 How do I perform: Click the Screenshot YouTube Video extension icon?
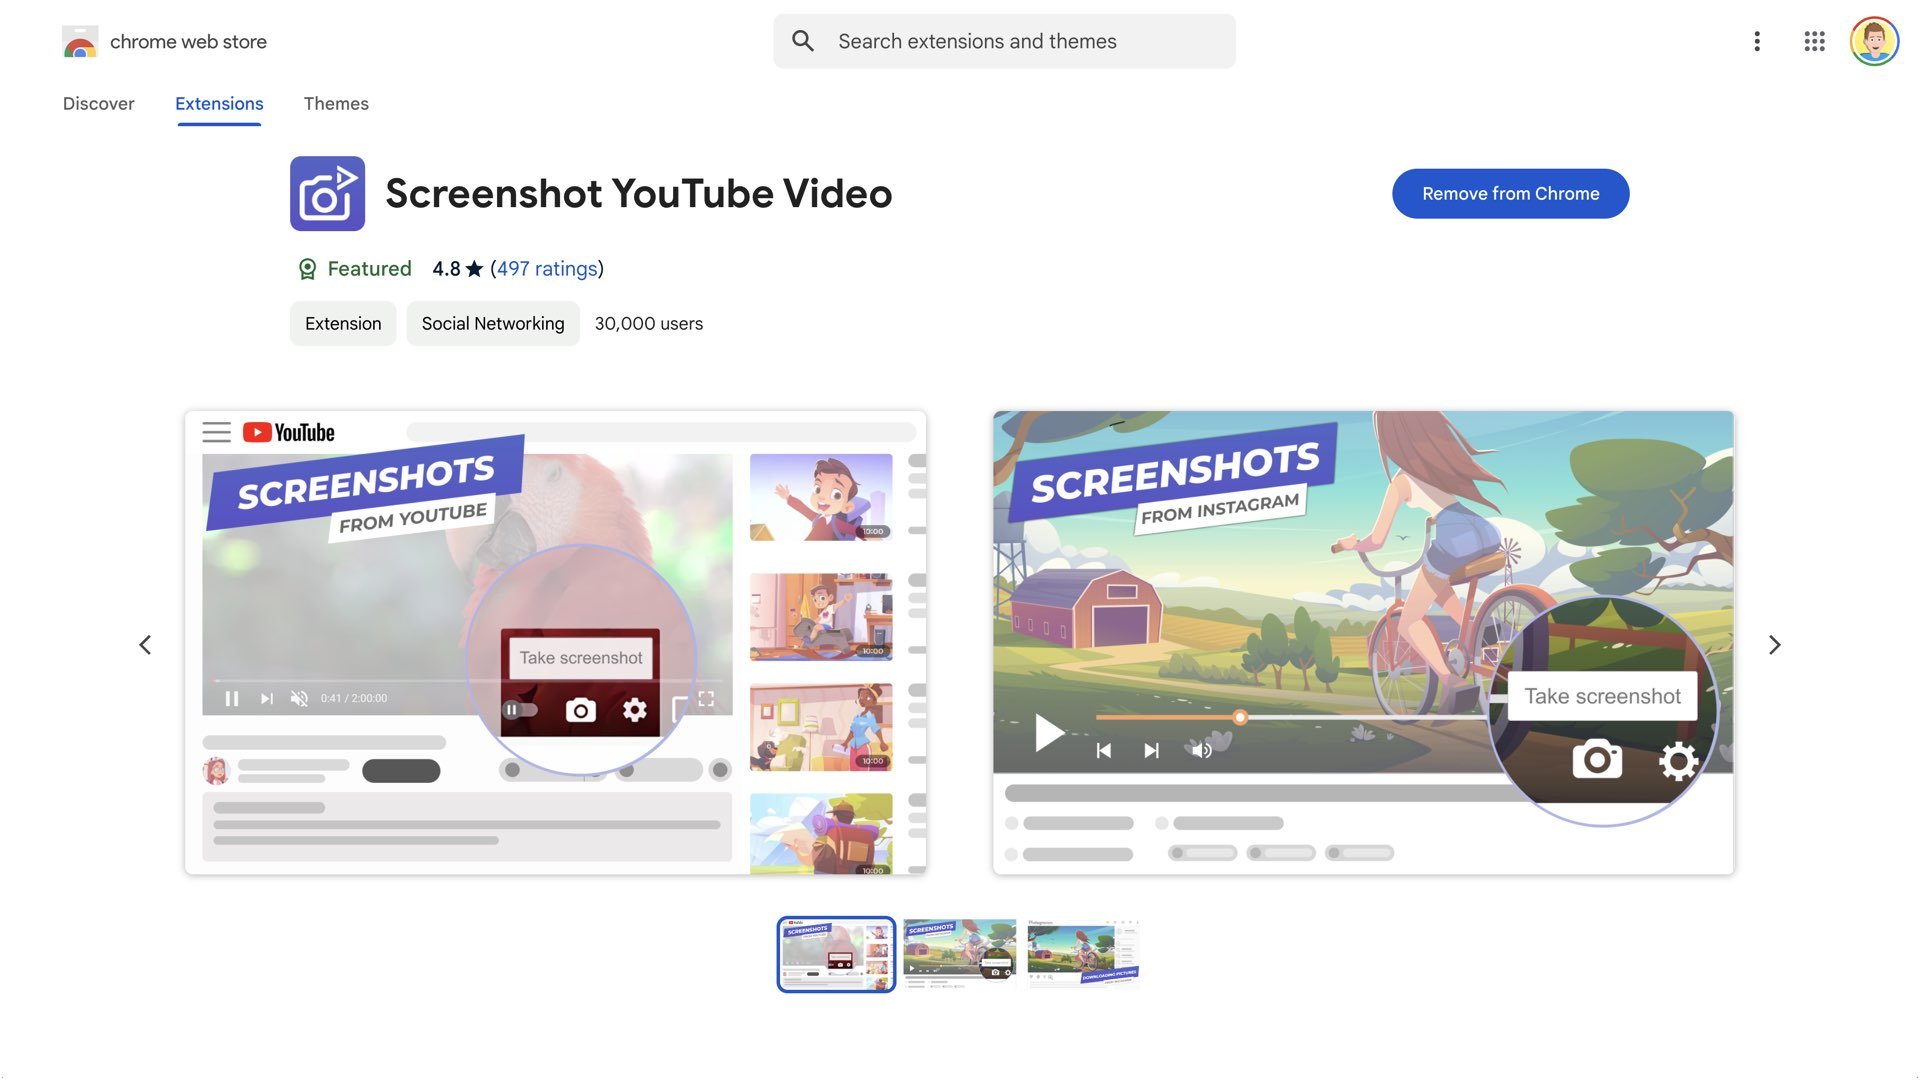click(x=327, y=193)
